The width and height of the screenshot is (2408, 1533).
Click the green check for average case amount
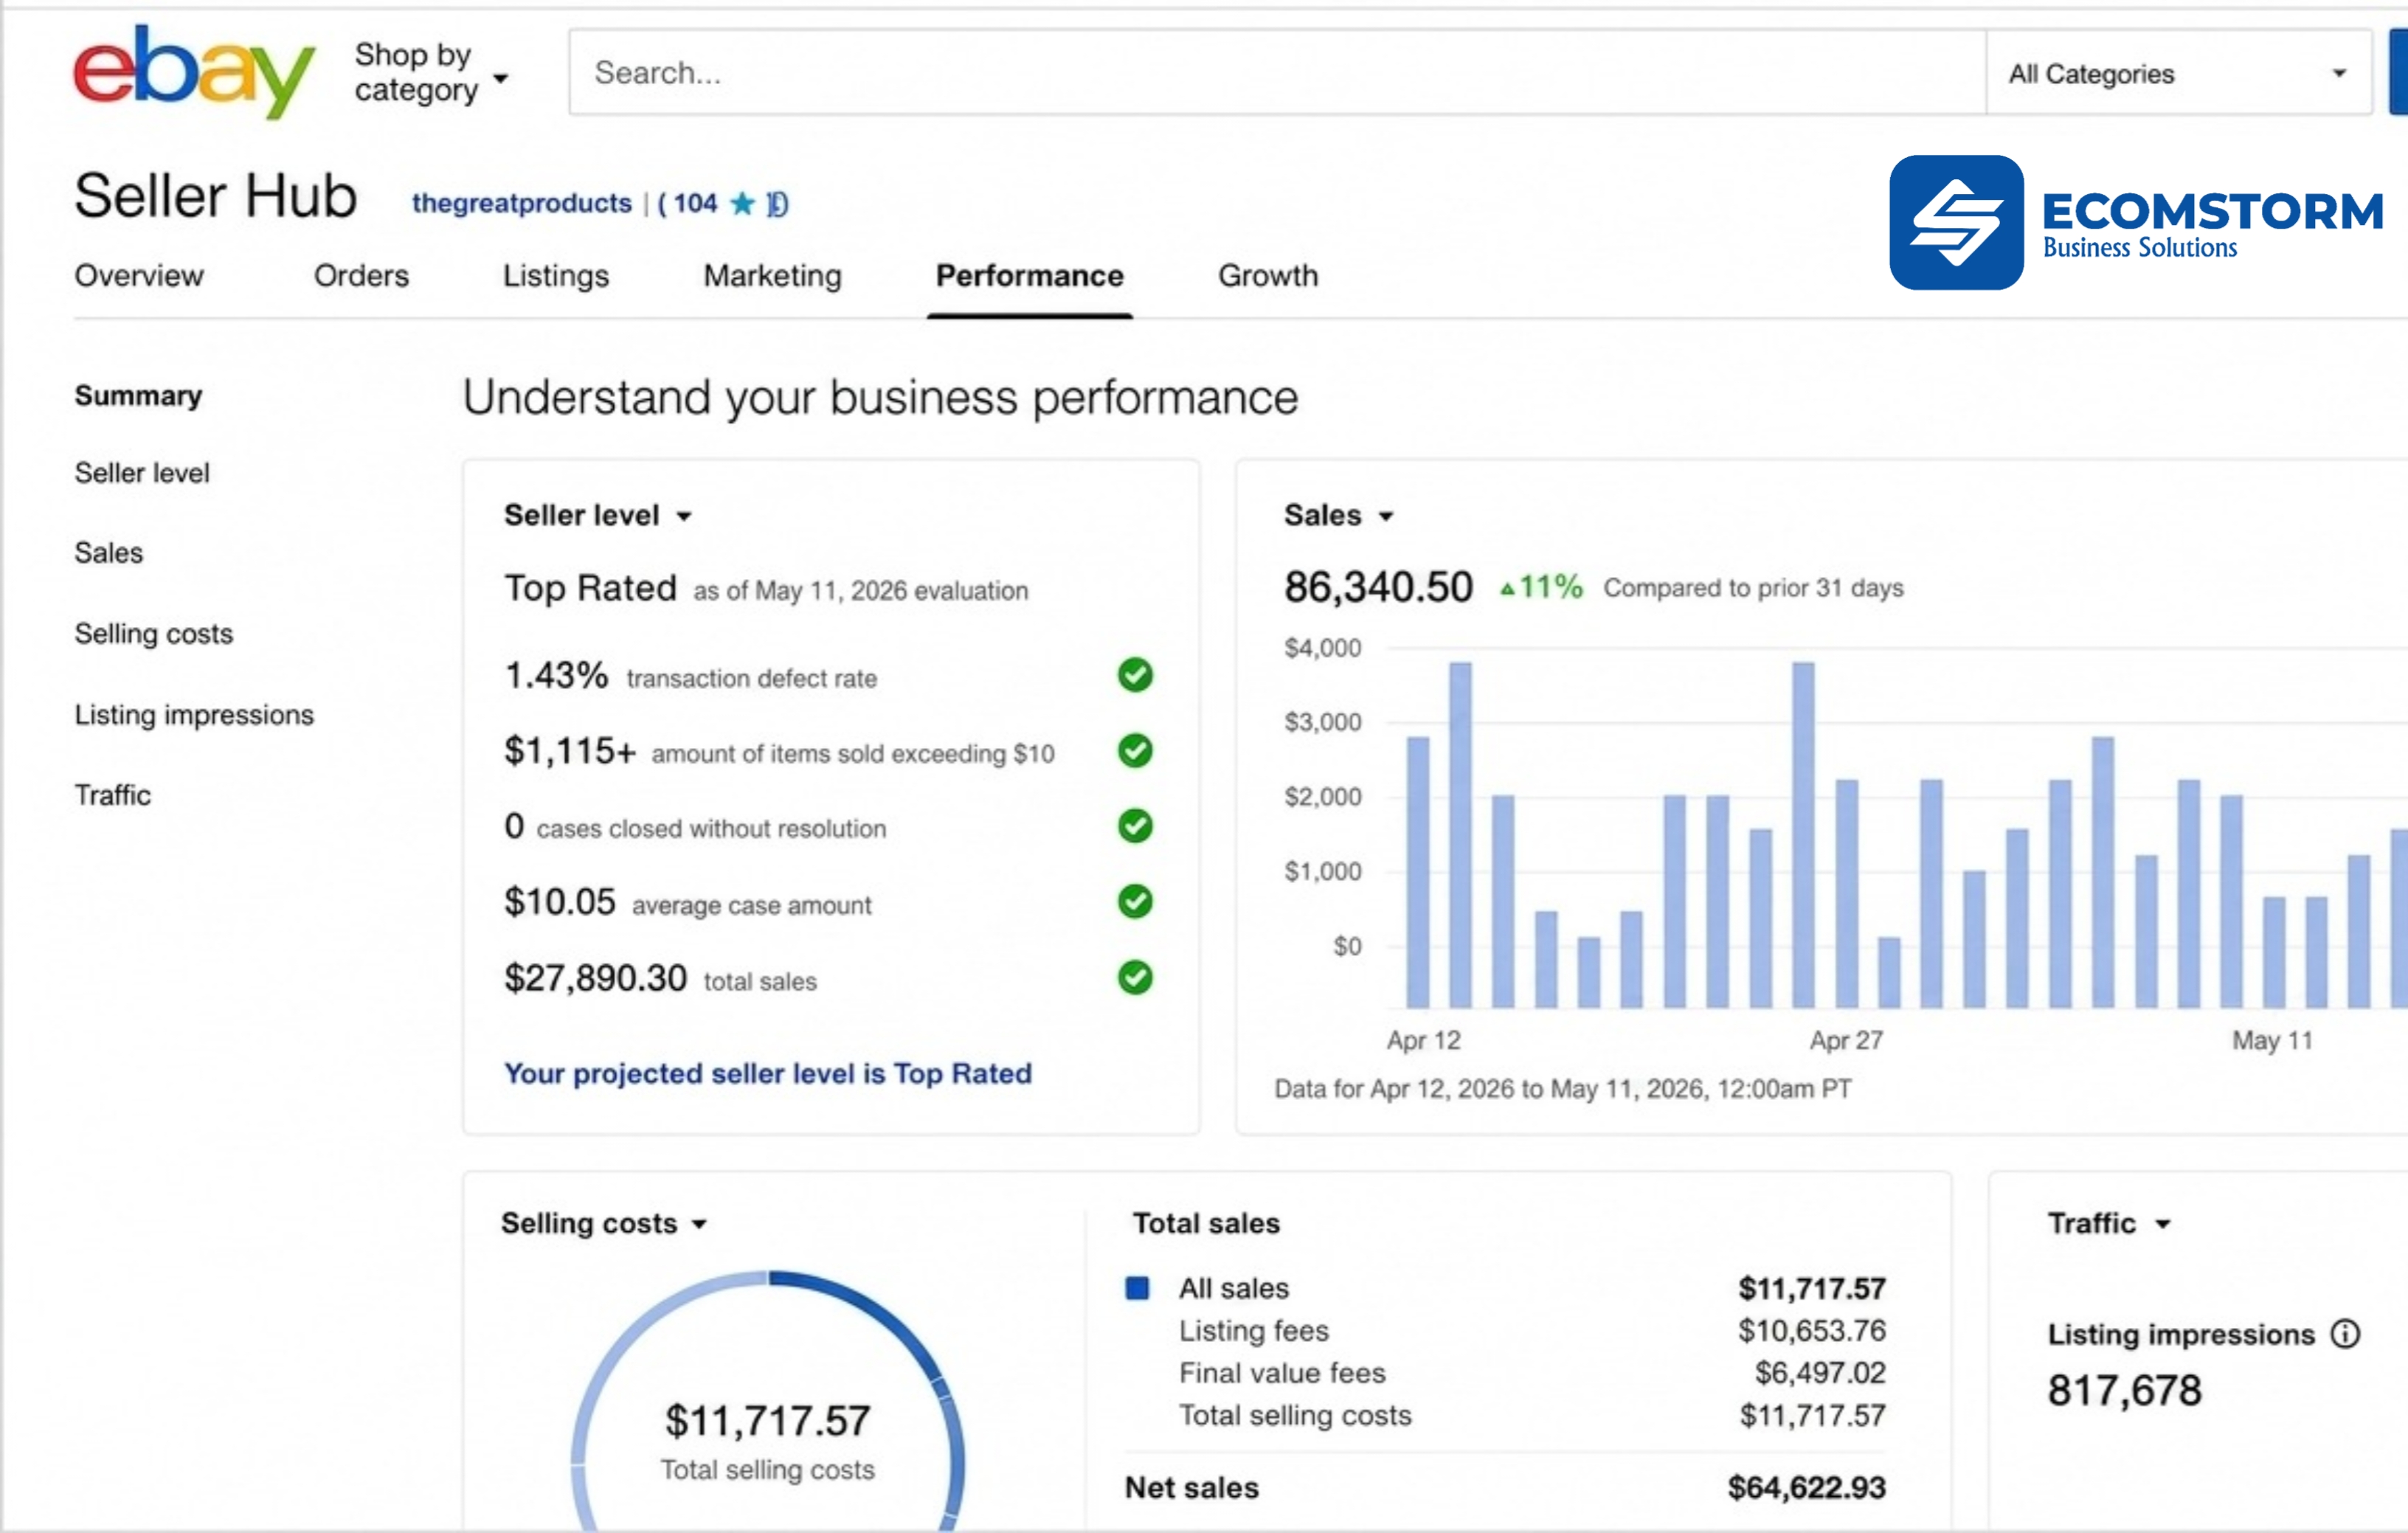[x=1135, y=901]
